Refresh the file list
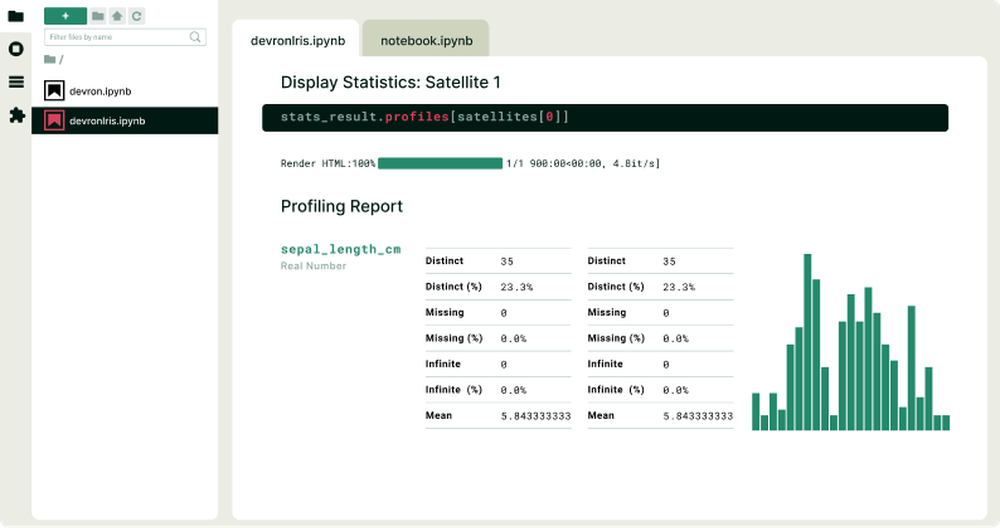Screen dimensions: 1000x528 pos(136,16)
